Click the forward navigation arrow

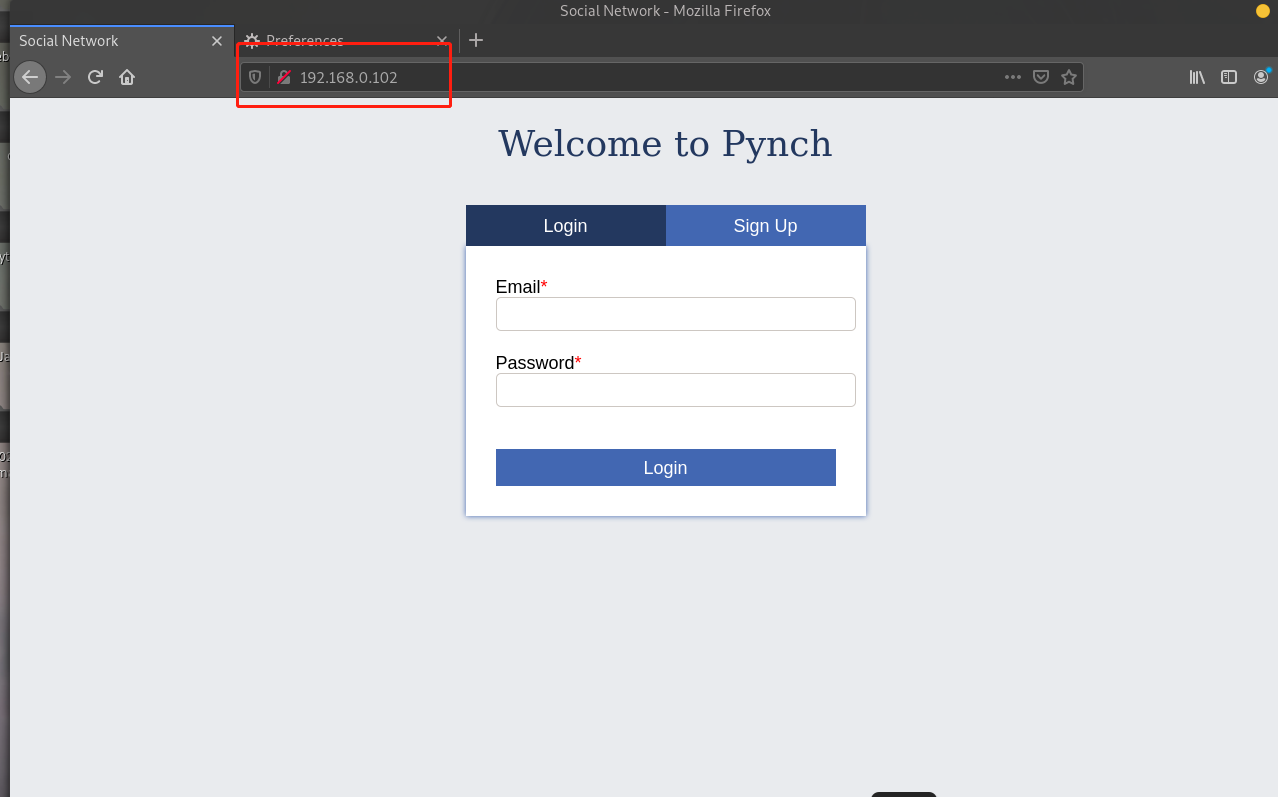click(63, 77)
